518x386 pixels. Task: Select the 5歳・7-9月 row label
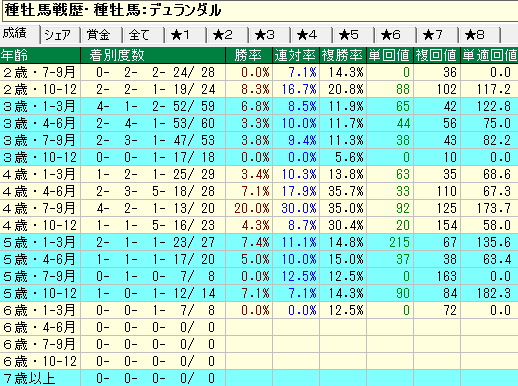(40, 276)
